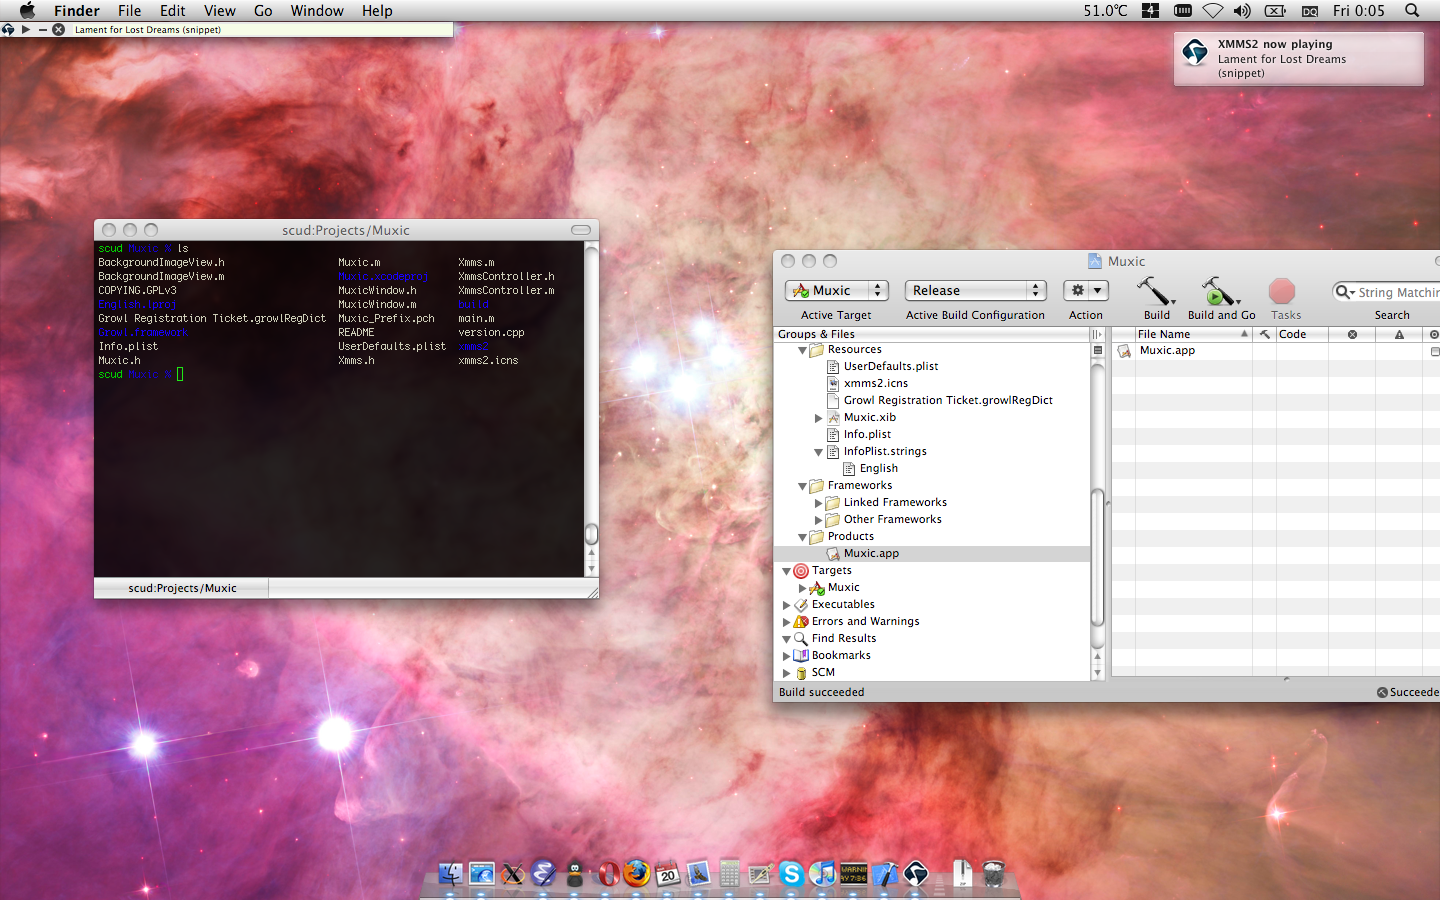This screenshot has height=900, width=1440.
Task: Expand Errors and Warnings group
Action: point(786,622)
